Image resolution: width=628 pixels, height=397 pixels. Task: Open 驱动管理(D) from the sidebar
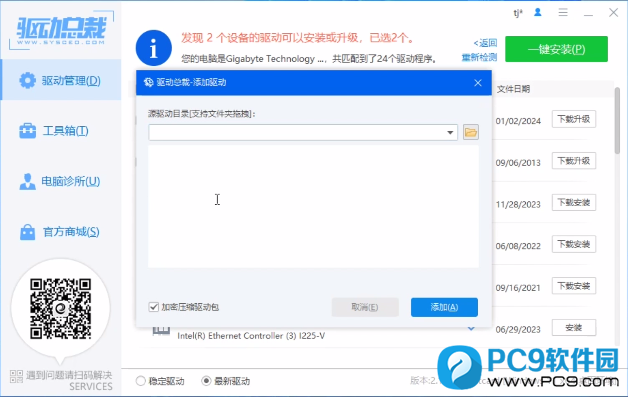point(61,80)
